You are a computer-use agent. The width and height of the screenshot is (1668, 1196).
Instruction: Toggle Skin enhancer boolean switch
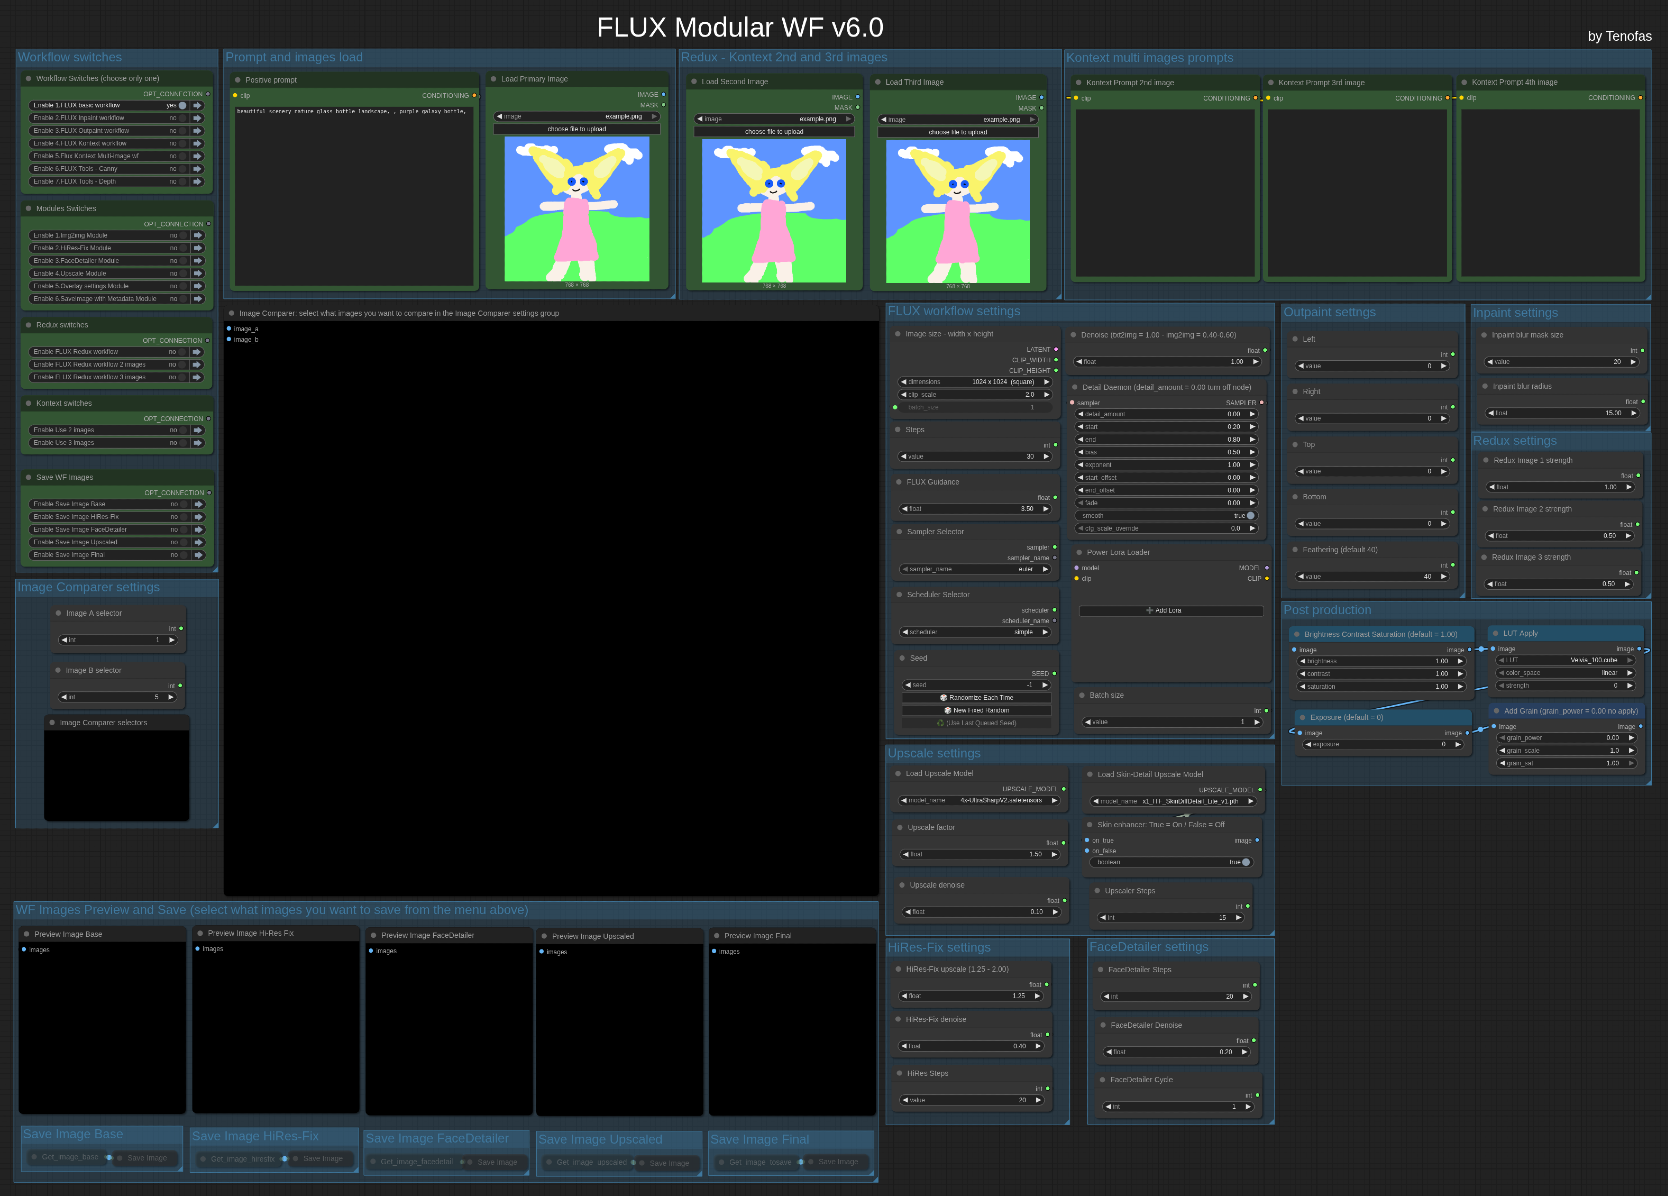pos(1245,862)
